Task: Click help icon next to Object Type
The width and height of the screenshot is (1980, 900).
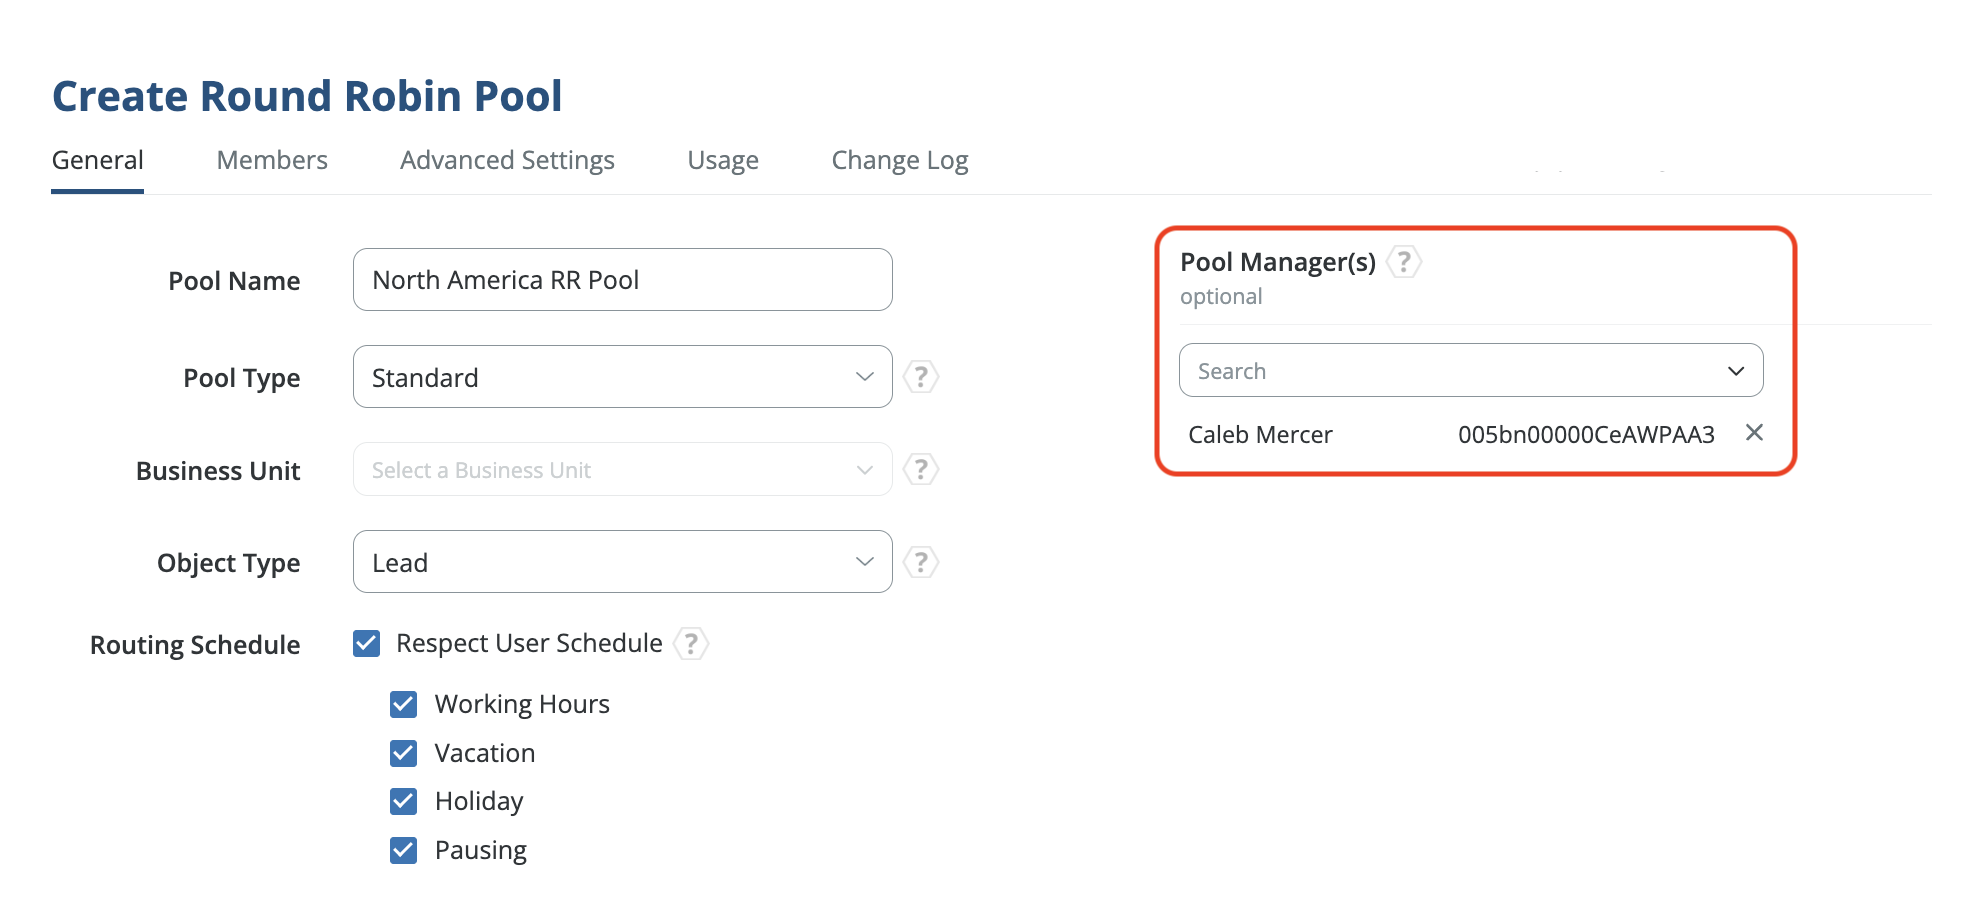Action: pyautogui.click(x=921, y=562)
